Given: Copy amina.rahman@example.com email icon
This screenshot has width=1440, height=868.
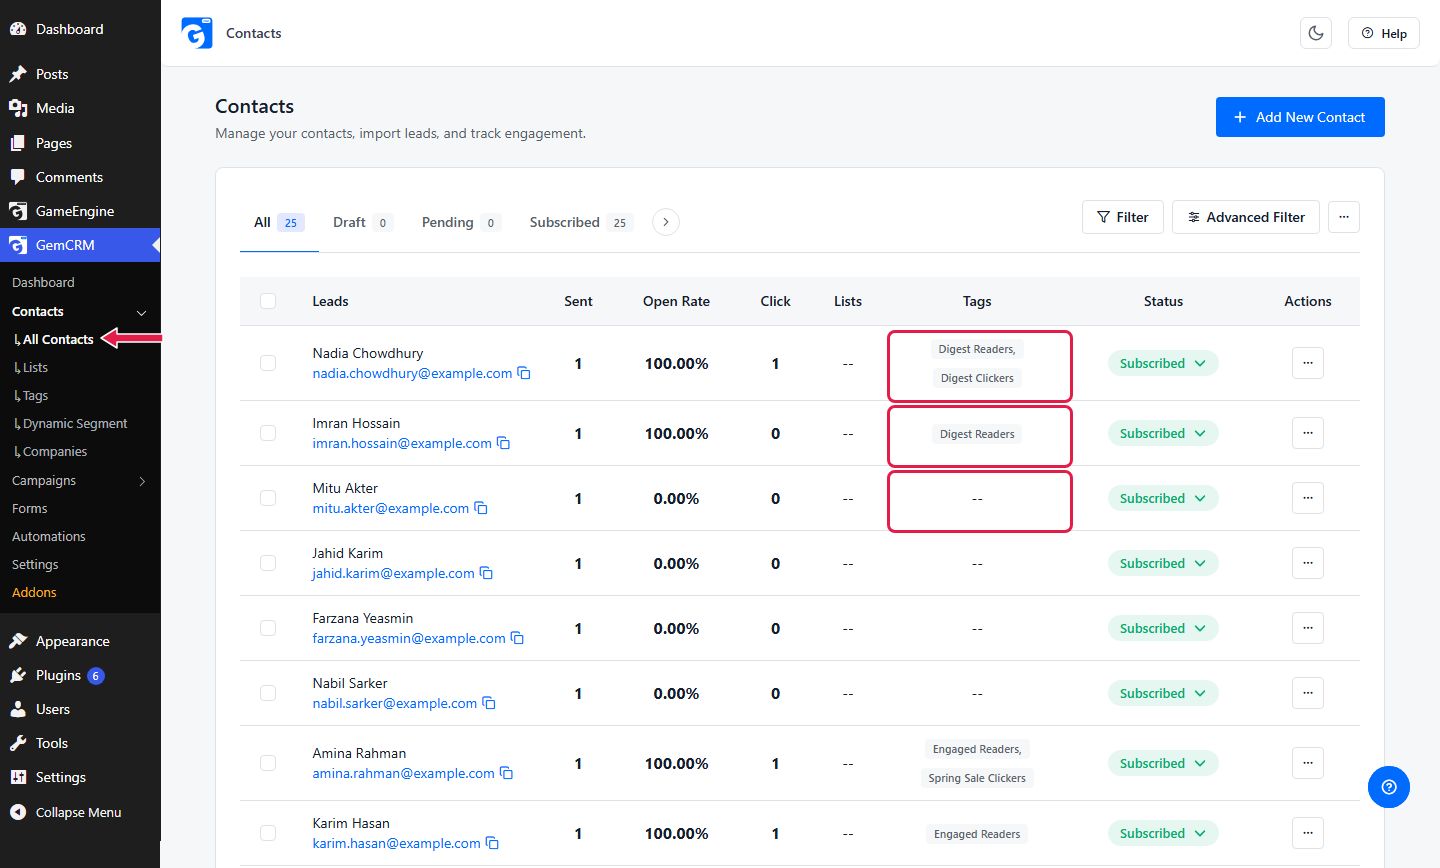Looking at the screenshot, I should pyautogui.click(x=507, y=773).
